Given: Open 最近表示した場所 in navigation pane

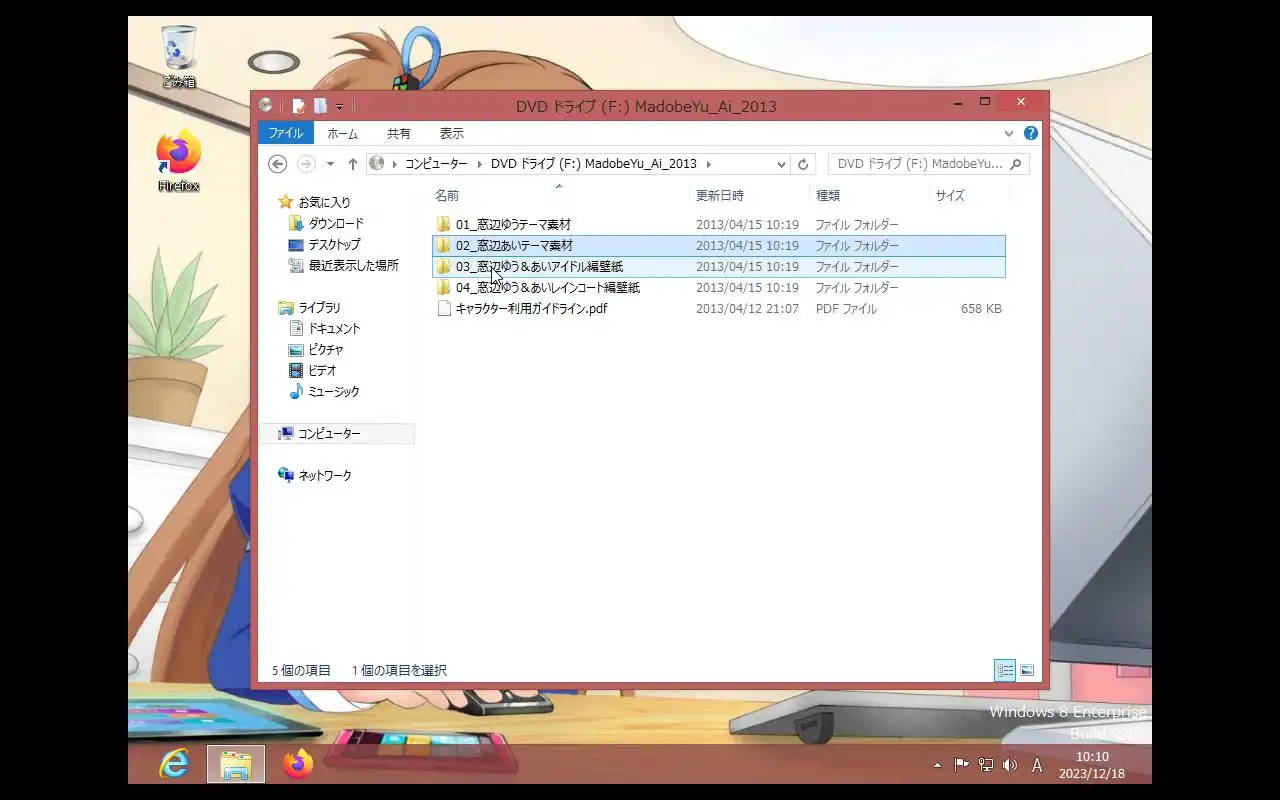Looking at the screenshot, I should tap(344, 265).
